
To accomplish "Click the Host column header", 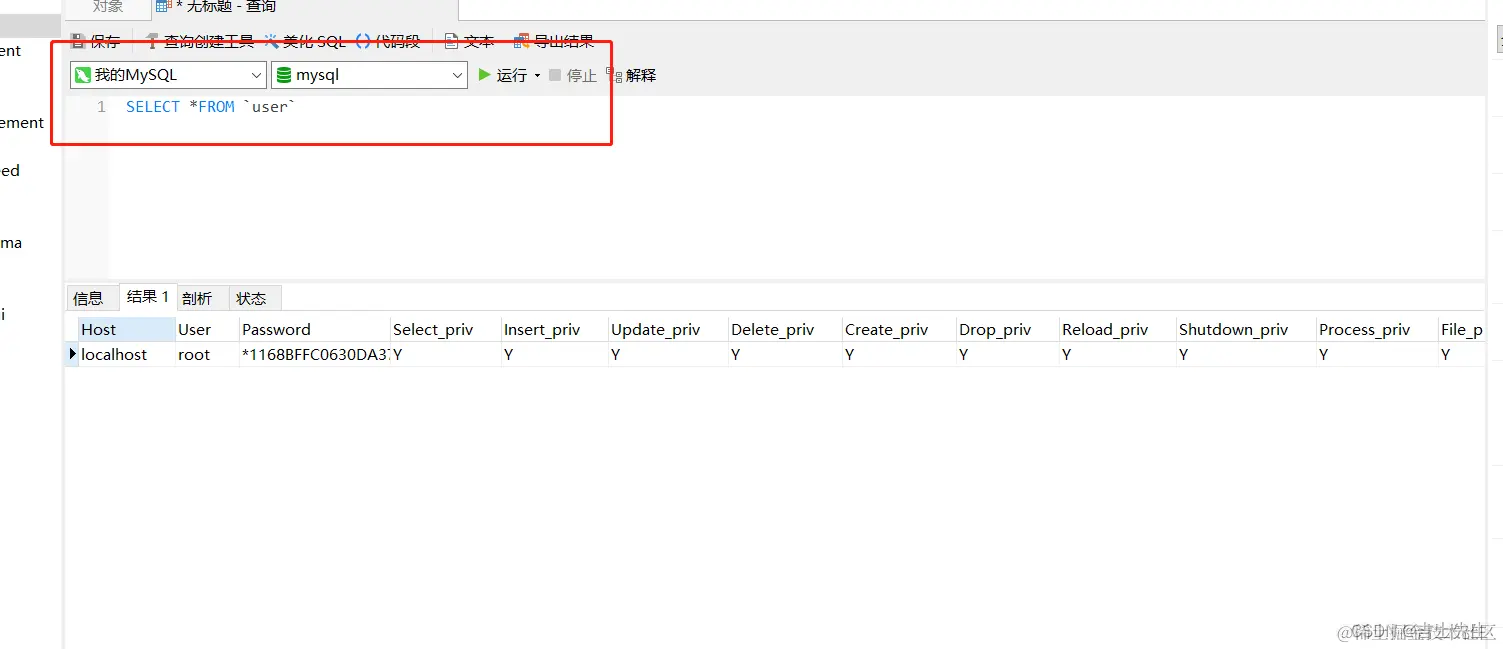I will tap(127, 329).
